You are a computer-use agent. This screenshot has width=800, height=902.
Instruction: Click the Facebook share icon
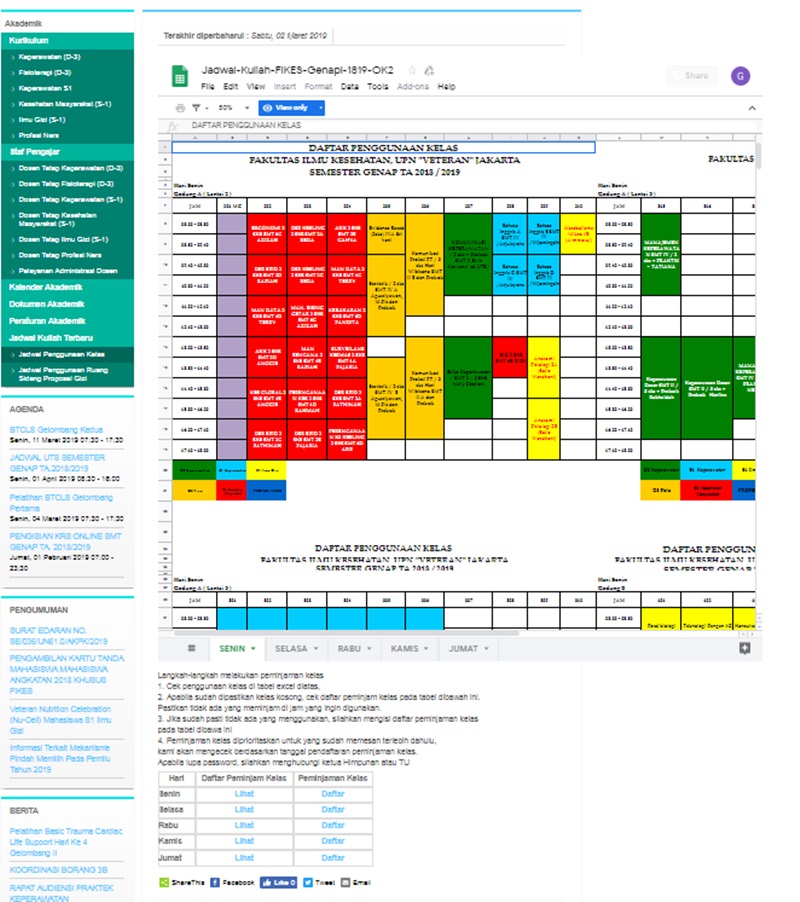[215, 883]
